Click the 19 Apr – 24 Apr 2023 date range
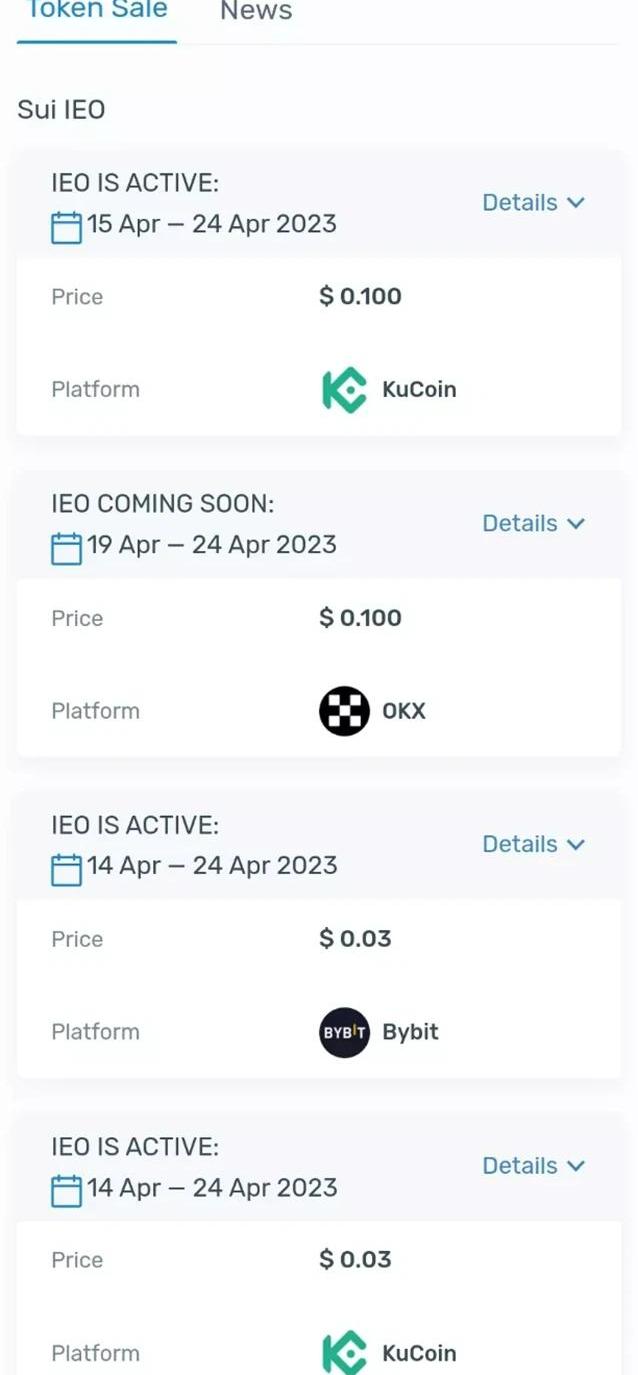This screenshot has width=638, height=1375. pyautogui.click(x=212, y=545)
